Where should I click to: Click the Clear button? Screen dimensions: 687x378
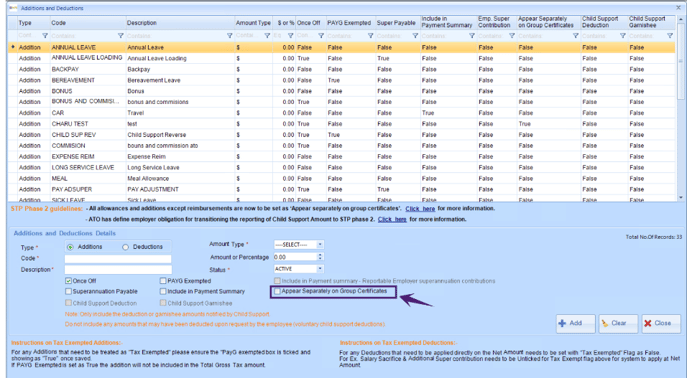[618, 323]
